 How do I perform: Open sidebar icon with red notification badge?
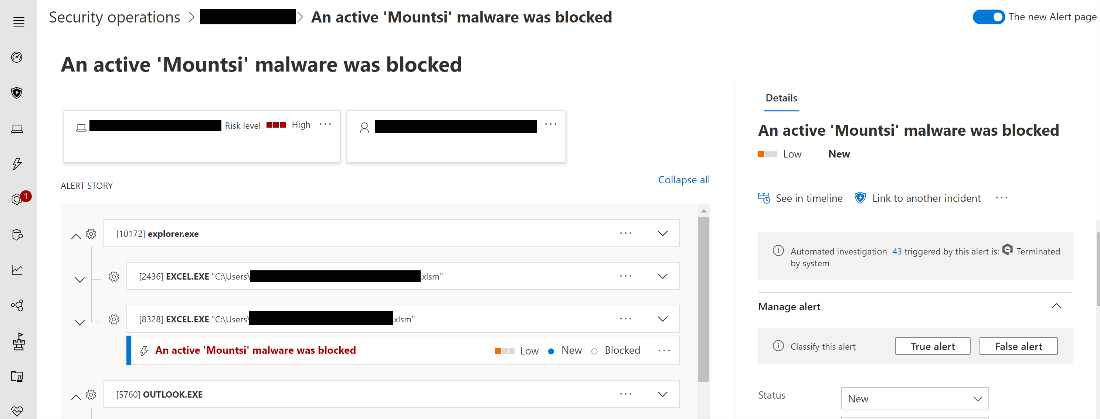17,199
